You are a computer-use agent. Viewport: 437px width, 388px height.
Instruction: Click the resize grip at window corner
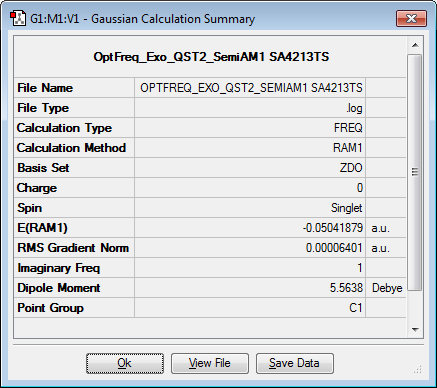click(417, 369)
